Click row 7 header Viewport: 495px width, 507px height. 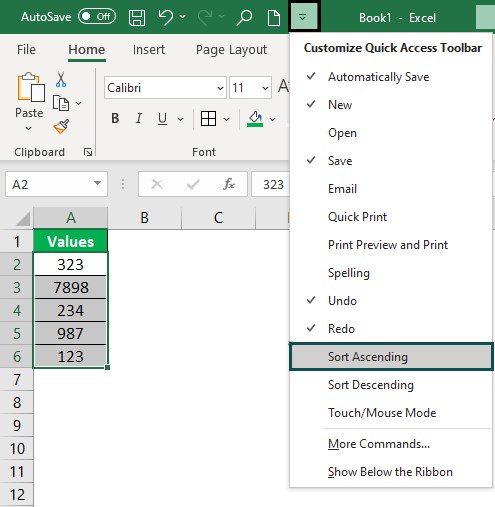point(17,379)
